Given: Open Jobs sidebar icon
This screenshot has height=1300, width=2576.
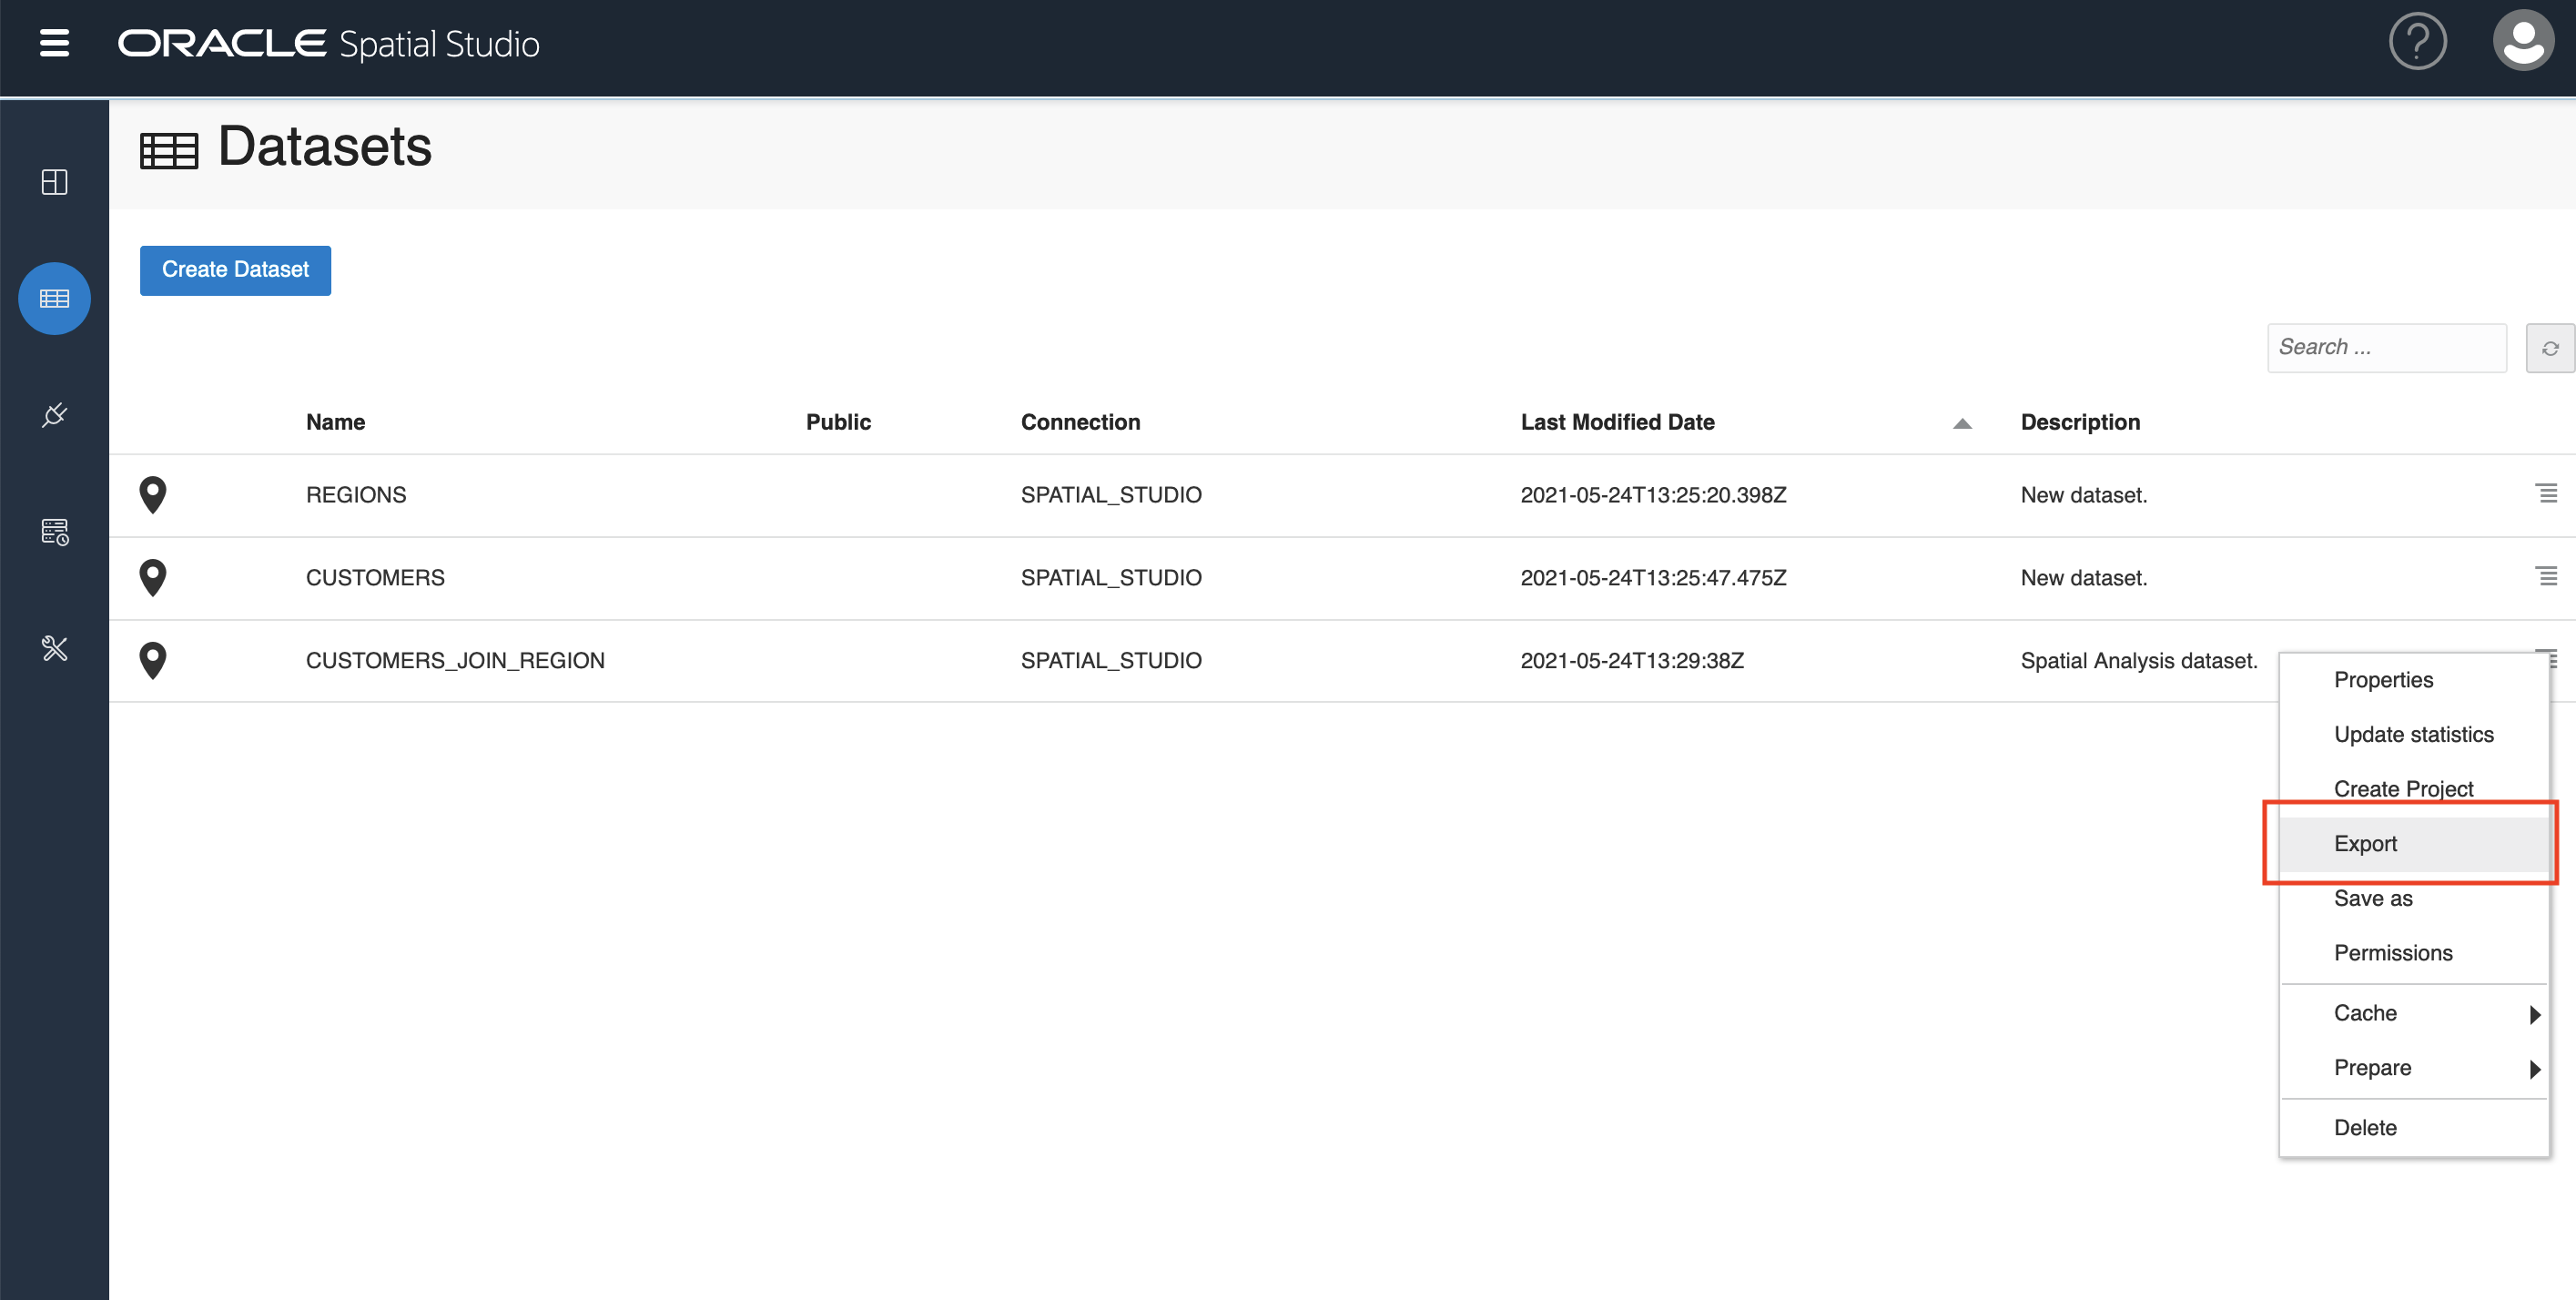Looking at the screenshot, I should pyautogui.click(x=54, y=531).
